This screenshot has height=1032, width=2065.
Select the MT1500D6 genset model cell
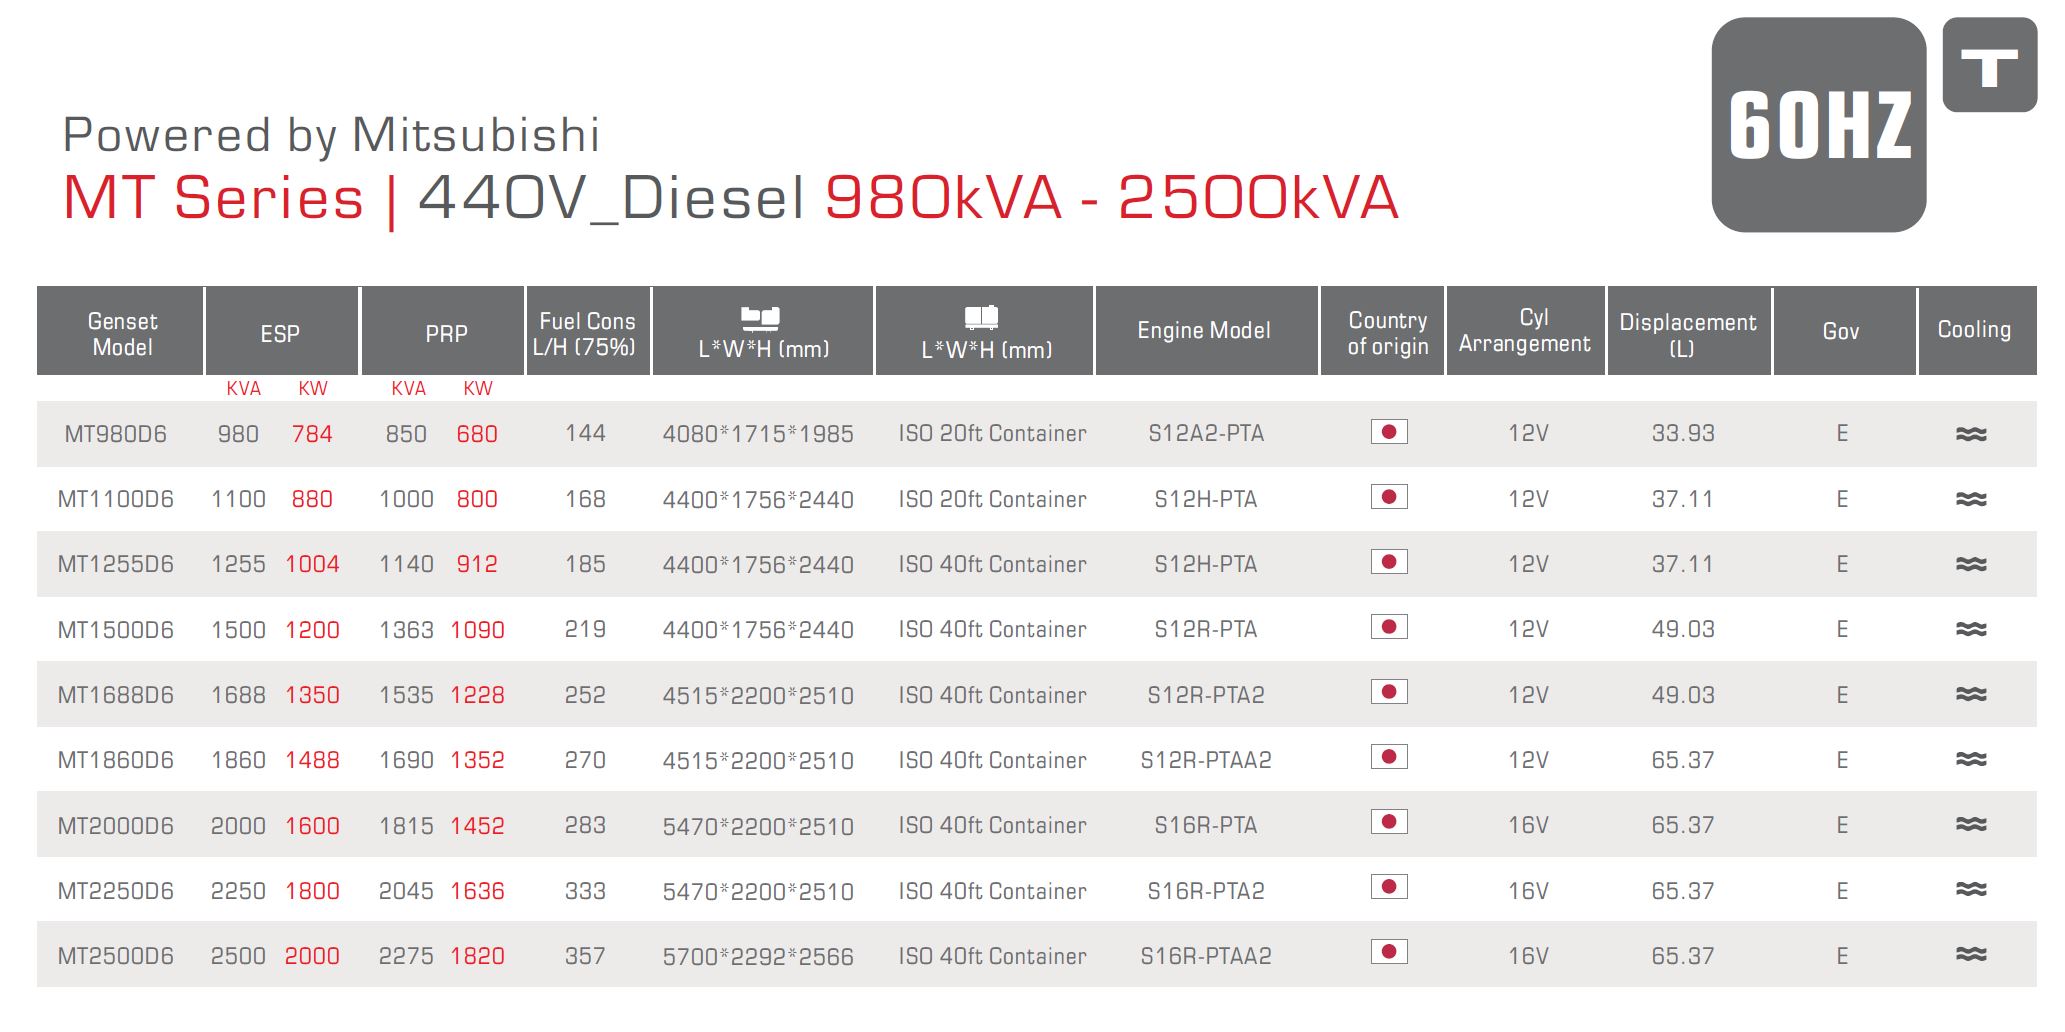coord(116,630)
